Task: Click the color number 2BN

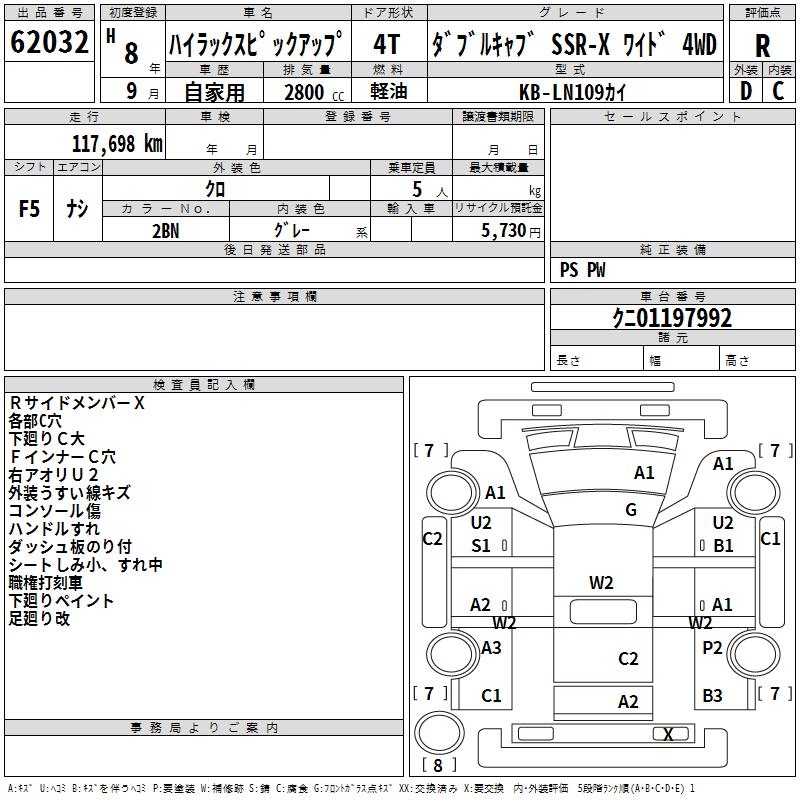Action: point(166,231)
